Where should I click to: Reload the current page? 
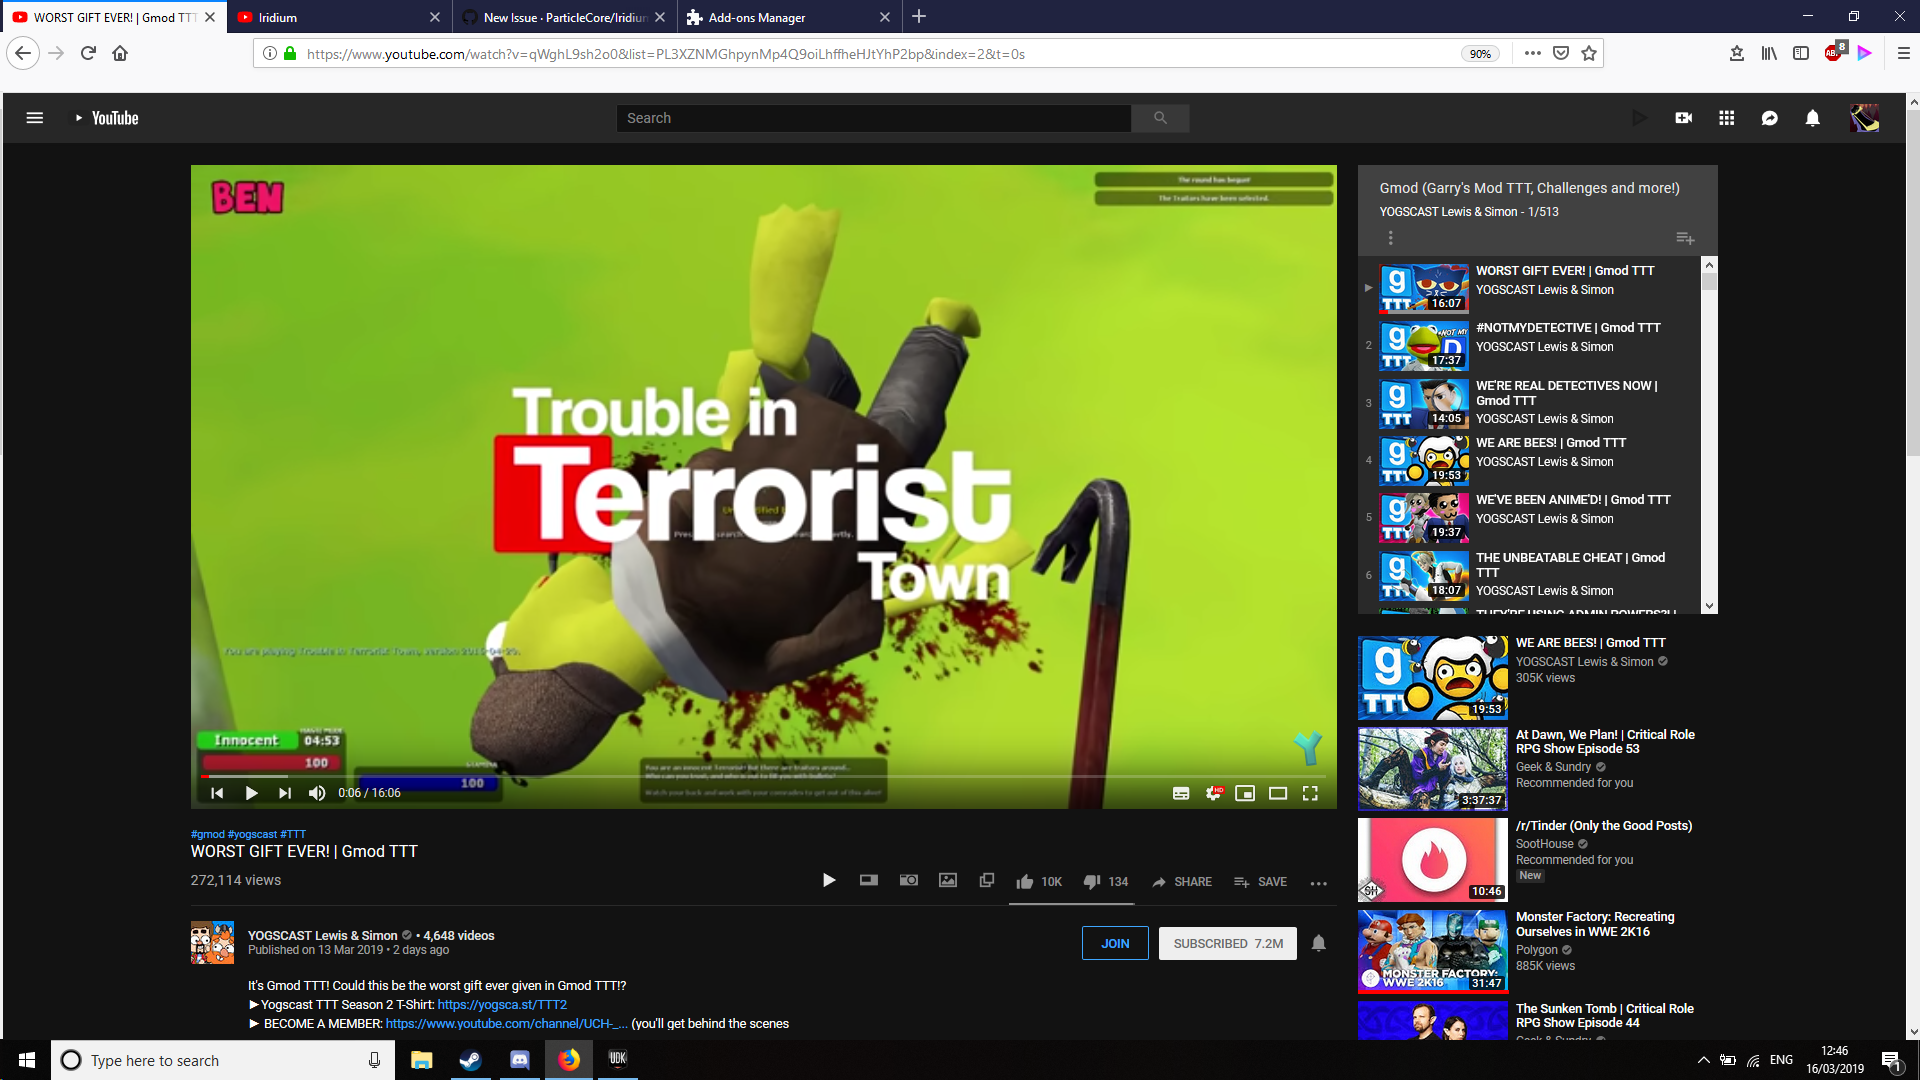coord(88,53)
